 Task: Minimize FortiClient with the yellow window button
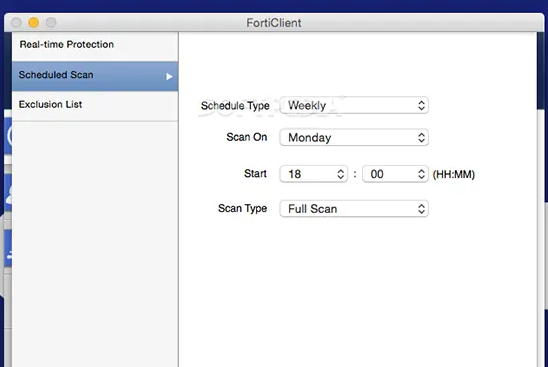tap(34, 22)
